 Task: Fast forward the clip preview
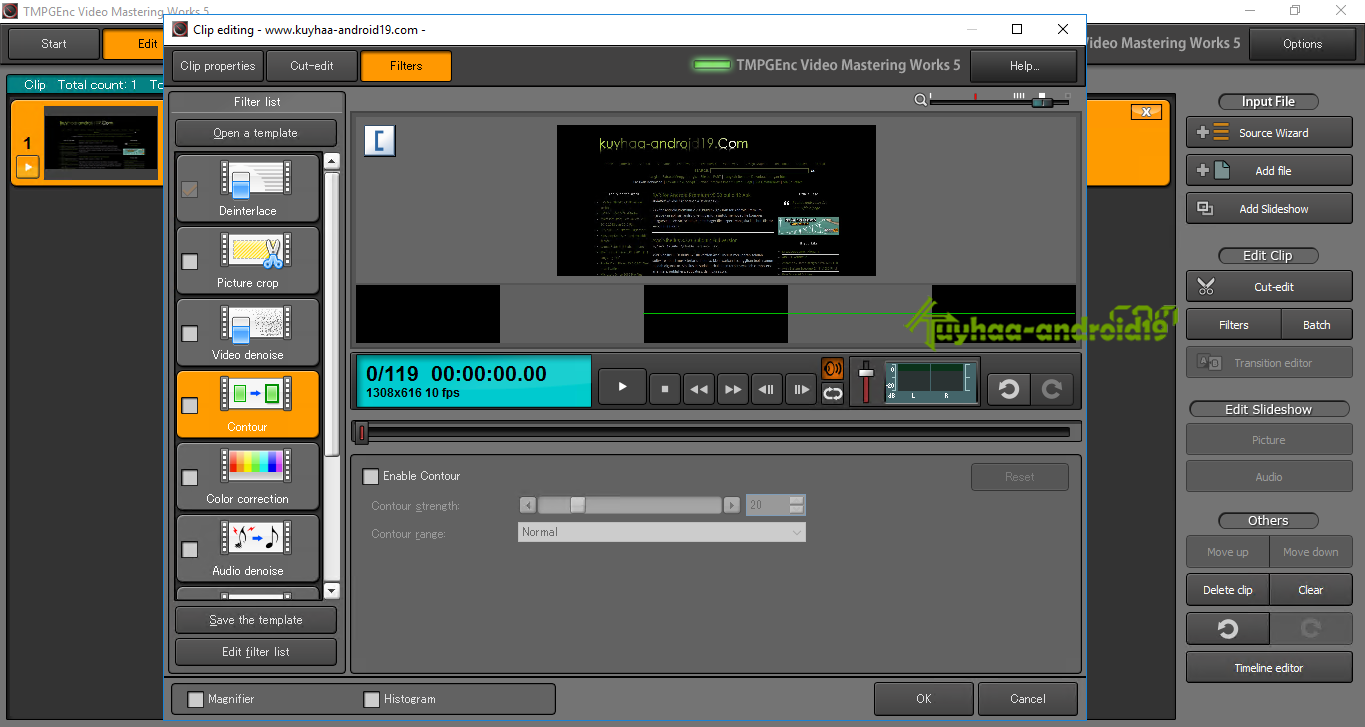pos(733,389)
